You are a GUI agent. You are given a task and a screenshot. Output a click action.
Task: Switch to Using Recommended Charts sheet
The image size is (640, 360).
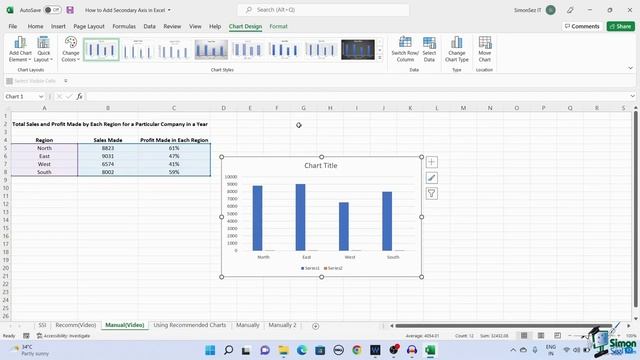tap(189, 325)
